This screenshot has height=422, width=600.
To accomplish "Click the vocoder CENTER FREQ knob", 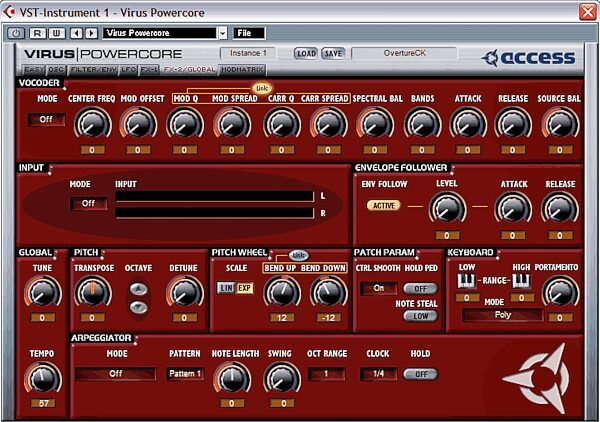I will [92, 124].
